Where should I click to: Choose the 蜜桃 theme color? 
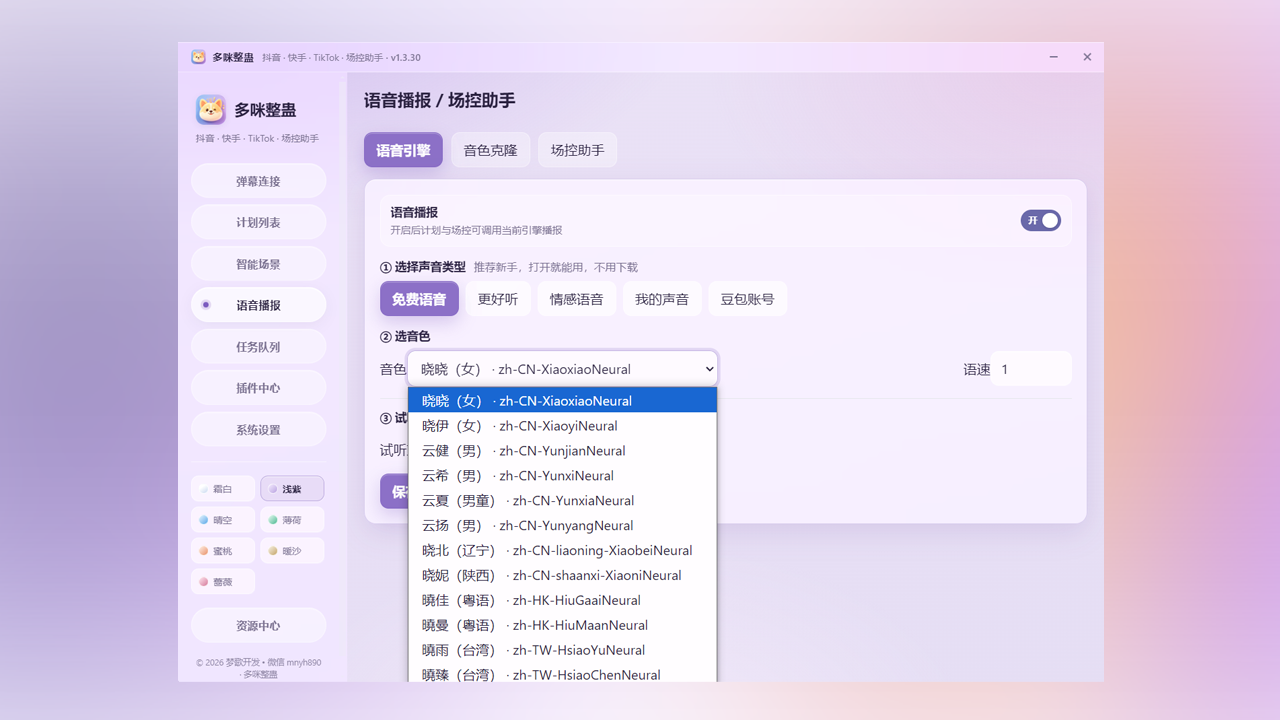pos(223,551)
